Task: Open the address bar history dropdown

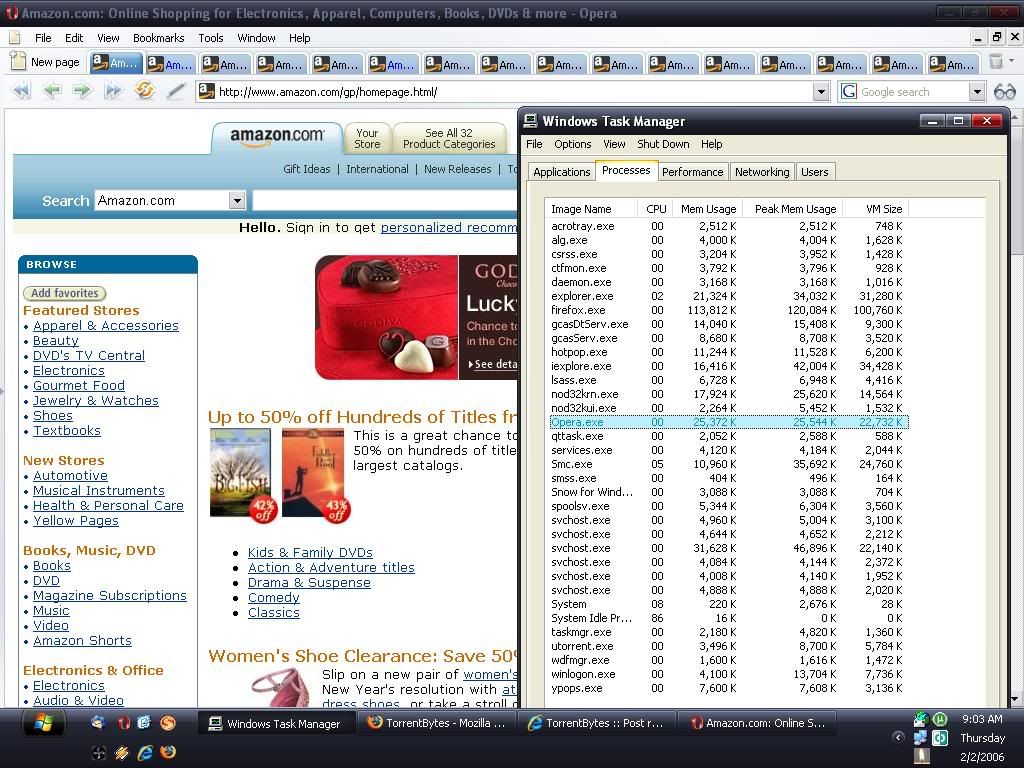Action: point(822,92)
